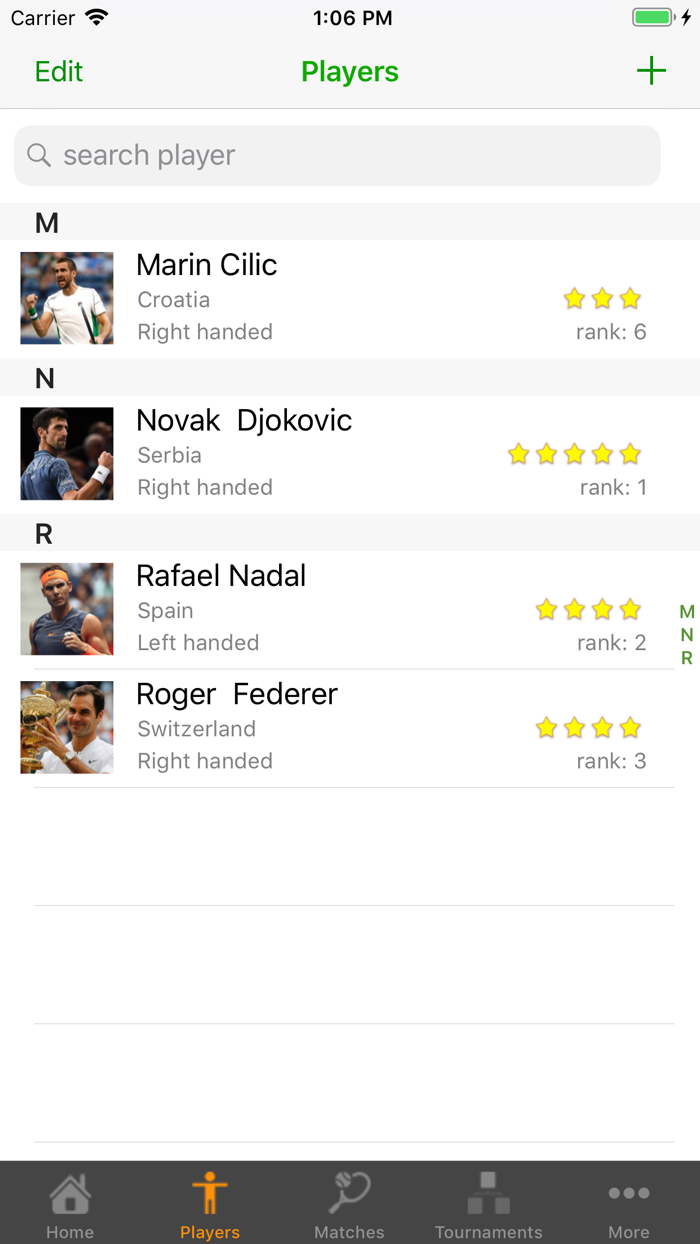Viewport: 700px width, 1244px height.
Task: Tap the Edit button
Action: point(58,71)
